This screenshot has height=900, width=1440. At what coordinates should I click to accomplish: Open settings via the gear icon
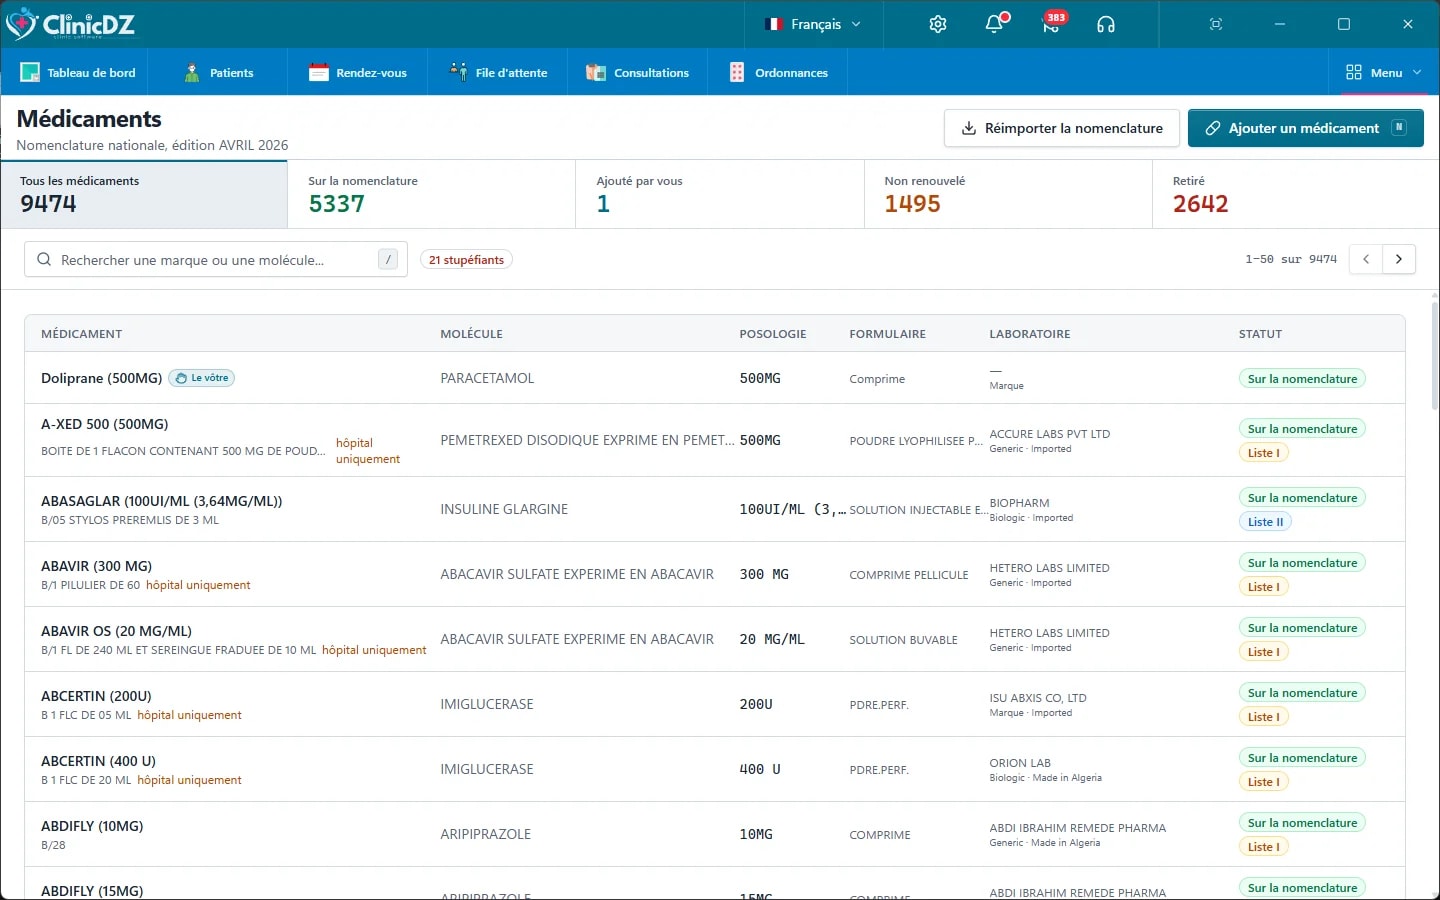point(937,24)
